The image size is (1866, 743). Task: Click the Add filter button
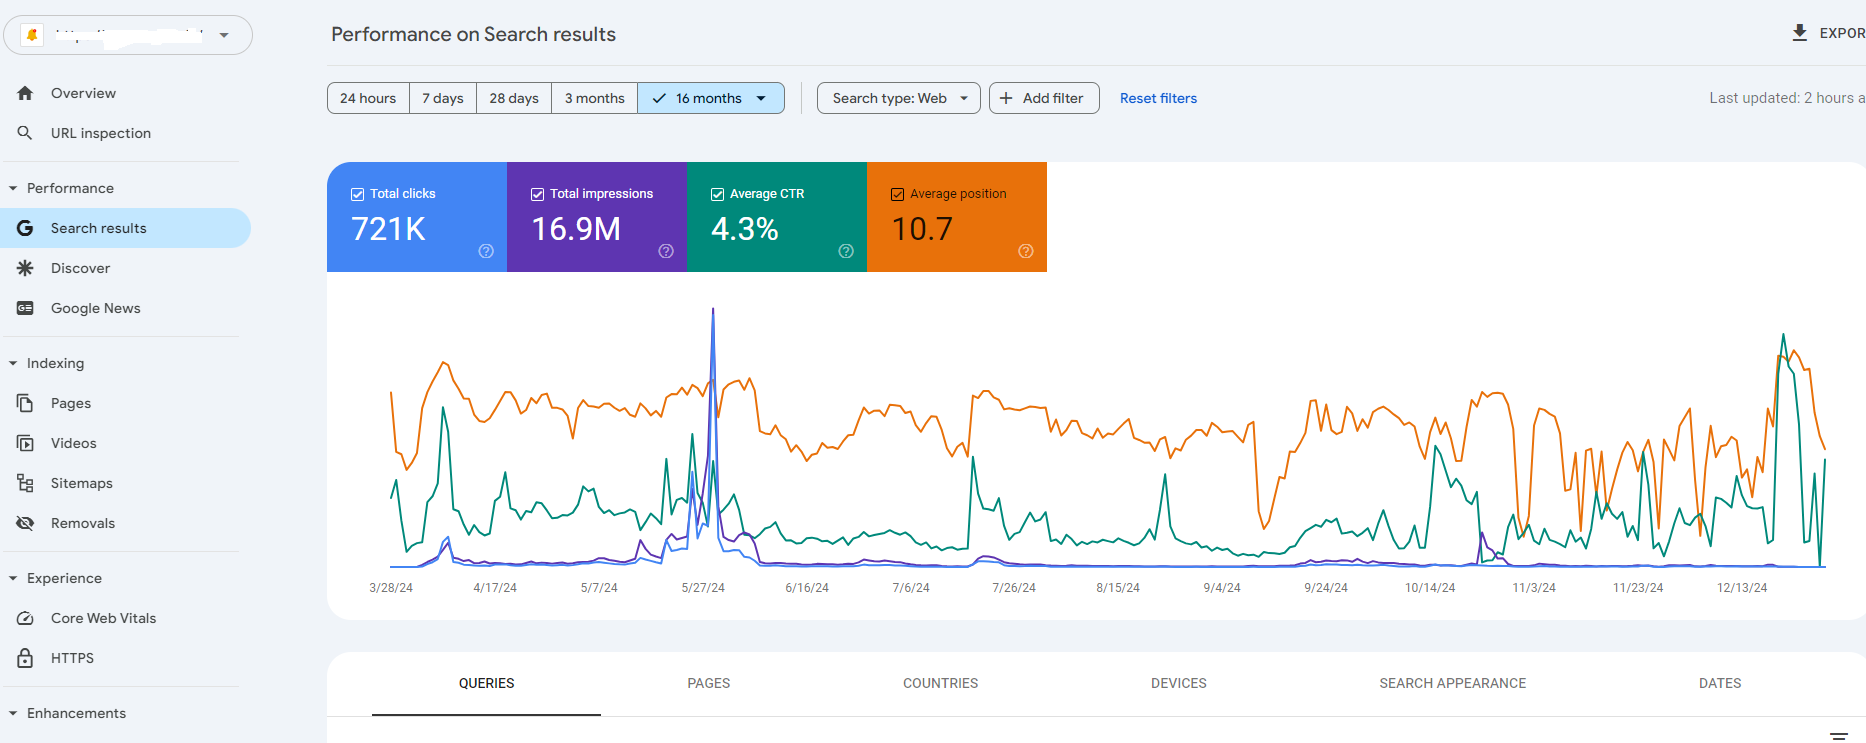point(1043,98)
